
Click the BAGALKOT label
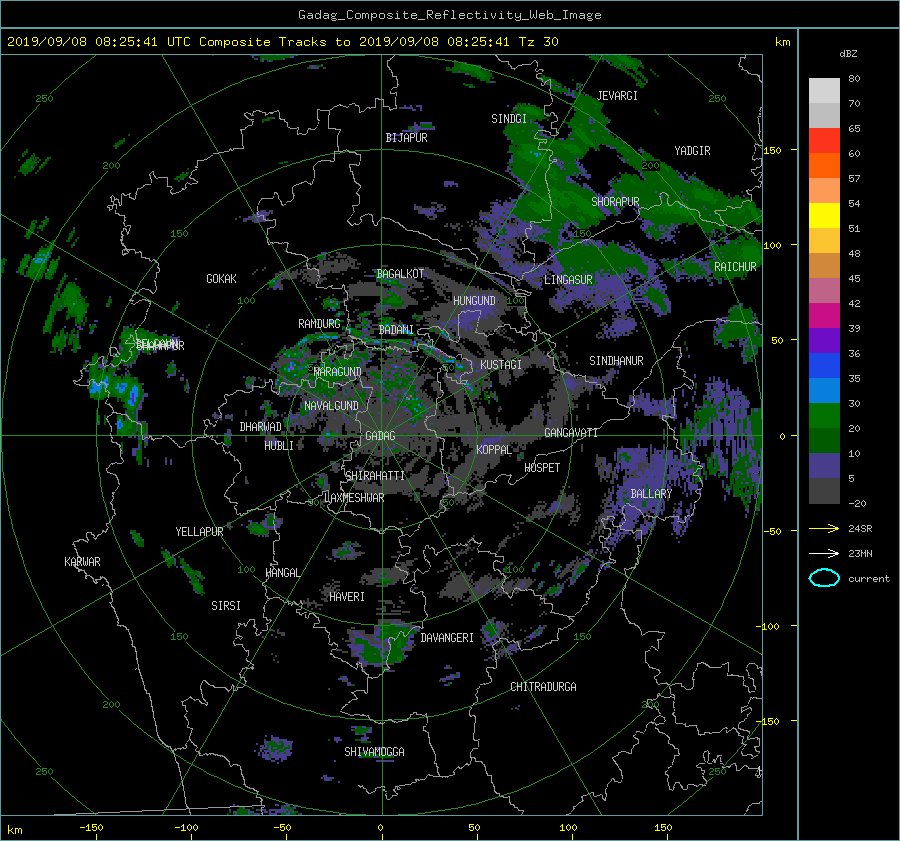(400, 274)
